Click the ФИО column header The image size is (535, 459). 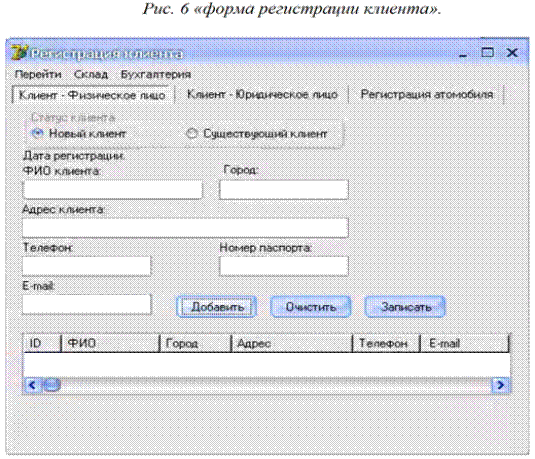[x=111, y=343]
